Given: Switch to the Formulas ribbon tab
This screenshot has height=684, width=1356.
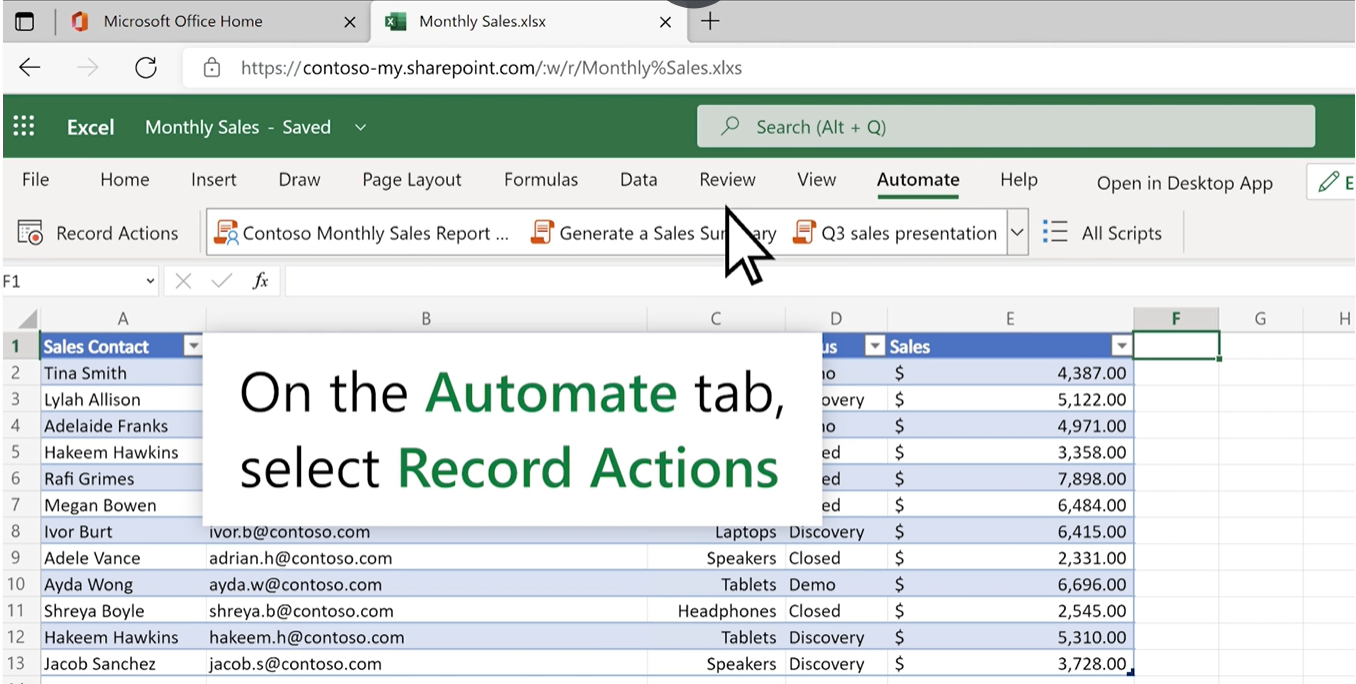Looking at the screenshot, I should [541, 180].
